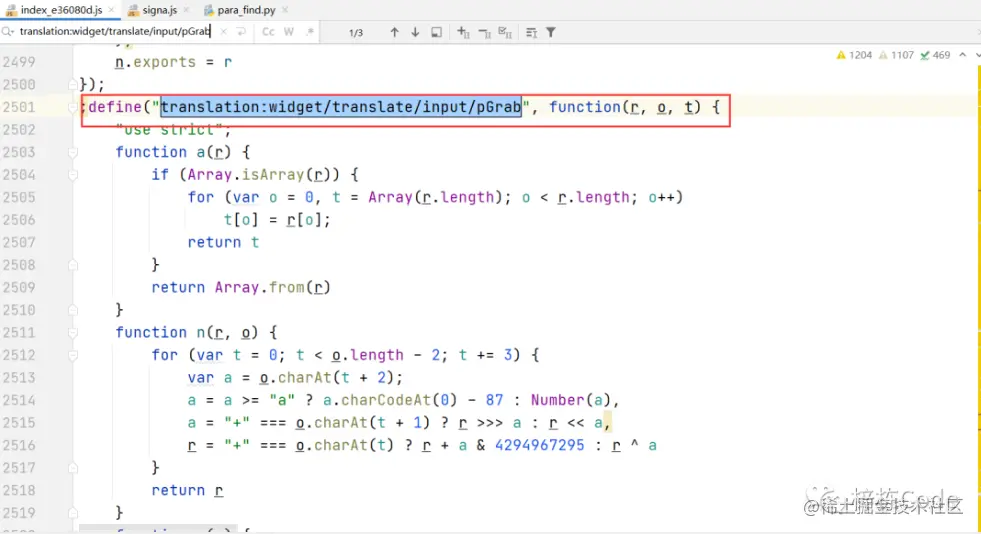Click 'function n(r, o)' declaration
This screenshot has width=981, height=534.
186,332
